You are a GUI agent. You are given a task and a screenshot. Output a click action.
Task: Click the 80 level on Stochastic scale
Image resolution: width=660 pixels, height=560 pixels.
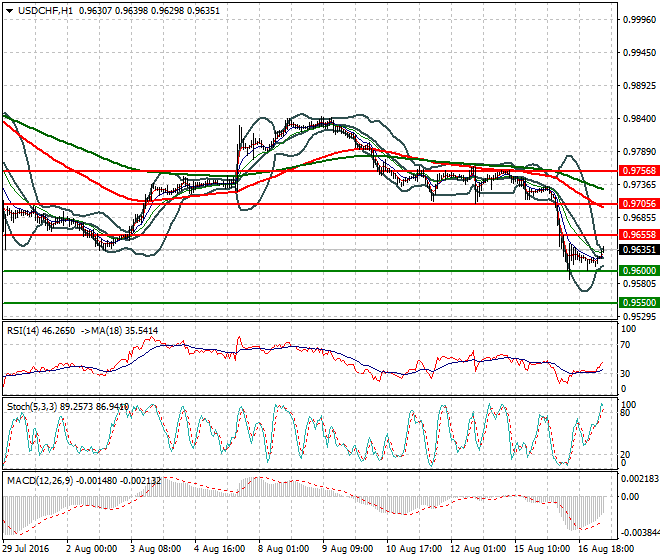pyautogui.click(x=626, y=412)
